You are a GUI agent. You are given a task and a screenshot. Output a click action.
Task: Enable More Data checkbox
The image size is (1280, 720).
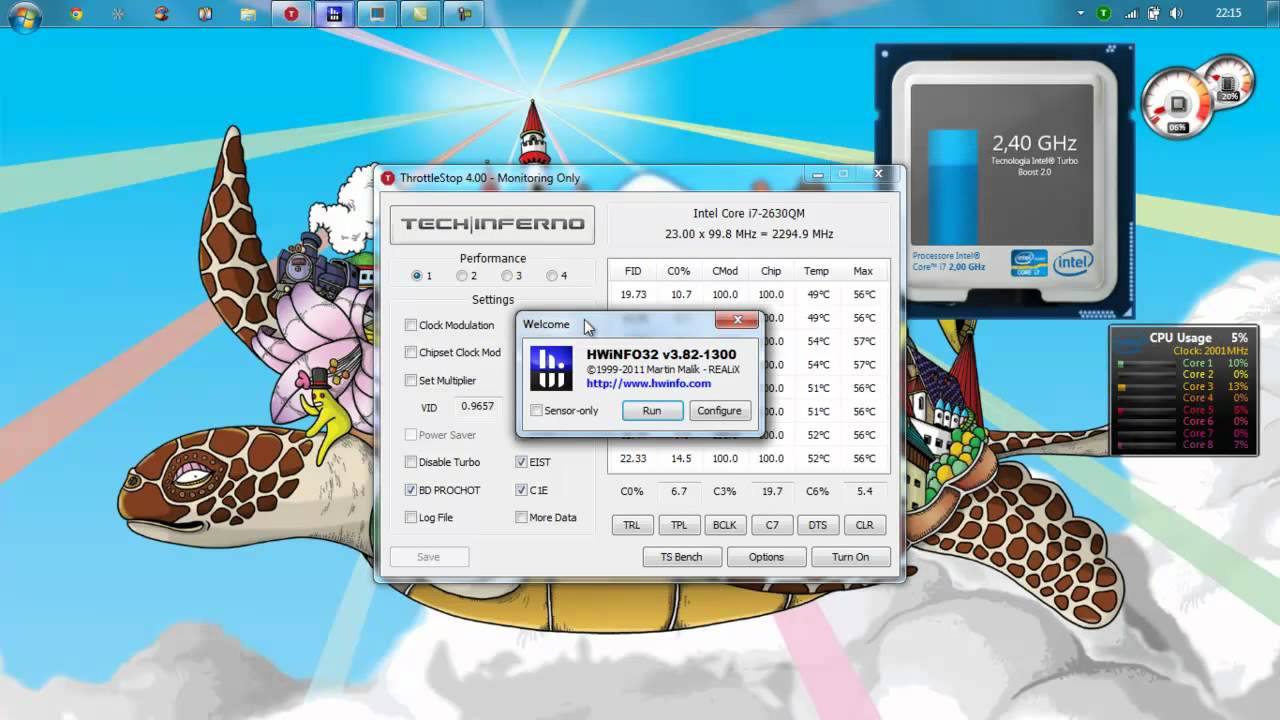[x=521, y=517]
